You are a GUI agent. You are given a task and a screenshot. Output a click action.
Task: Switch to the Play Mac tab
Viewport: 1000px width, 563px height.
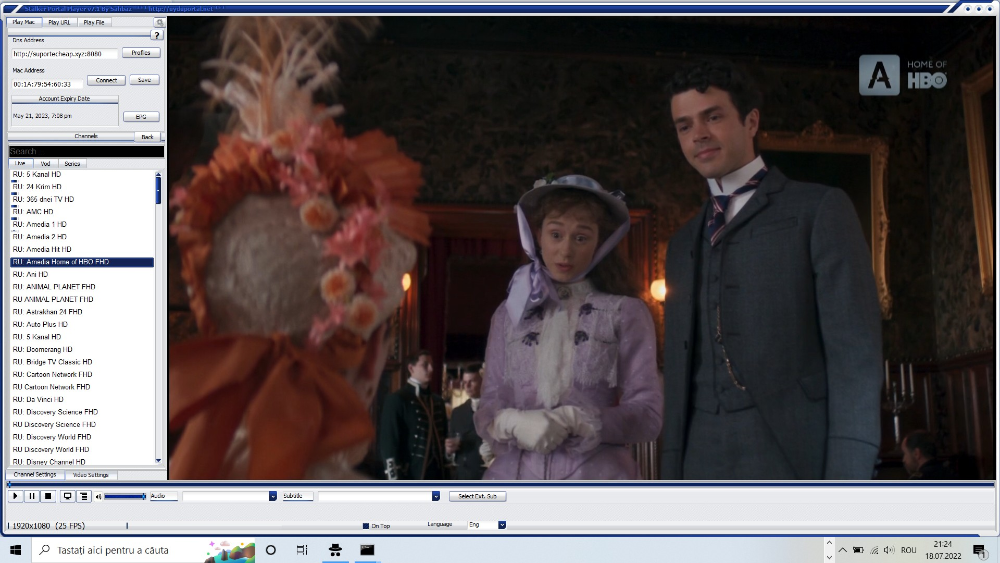24,22
